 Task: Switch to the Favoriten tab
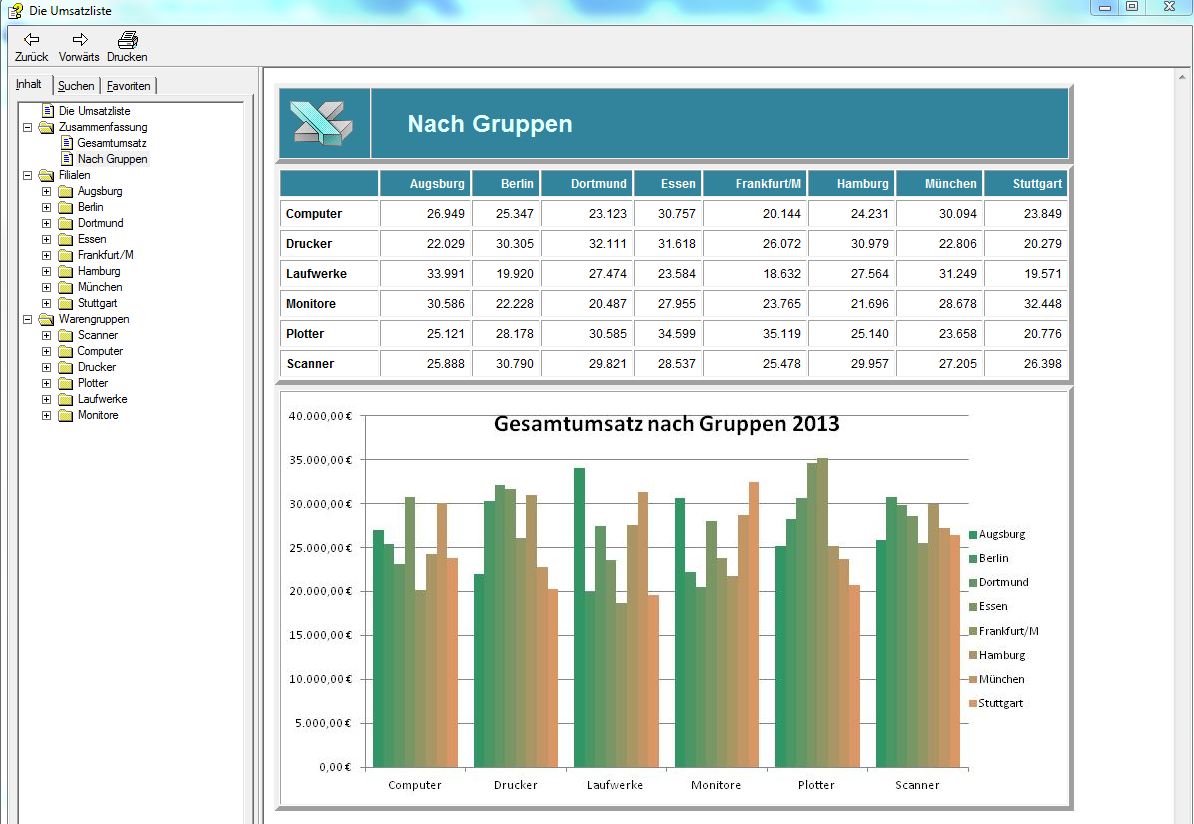pyautogui.click(x=129, y=86)
